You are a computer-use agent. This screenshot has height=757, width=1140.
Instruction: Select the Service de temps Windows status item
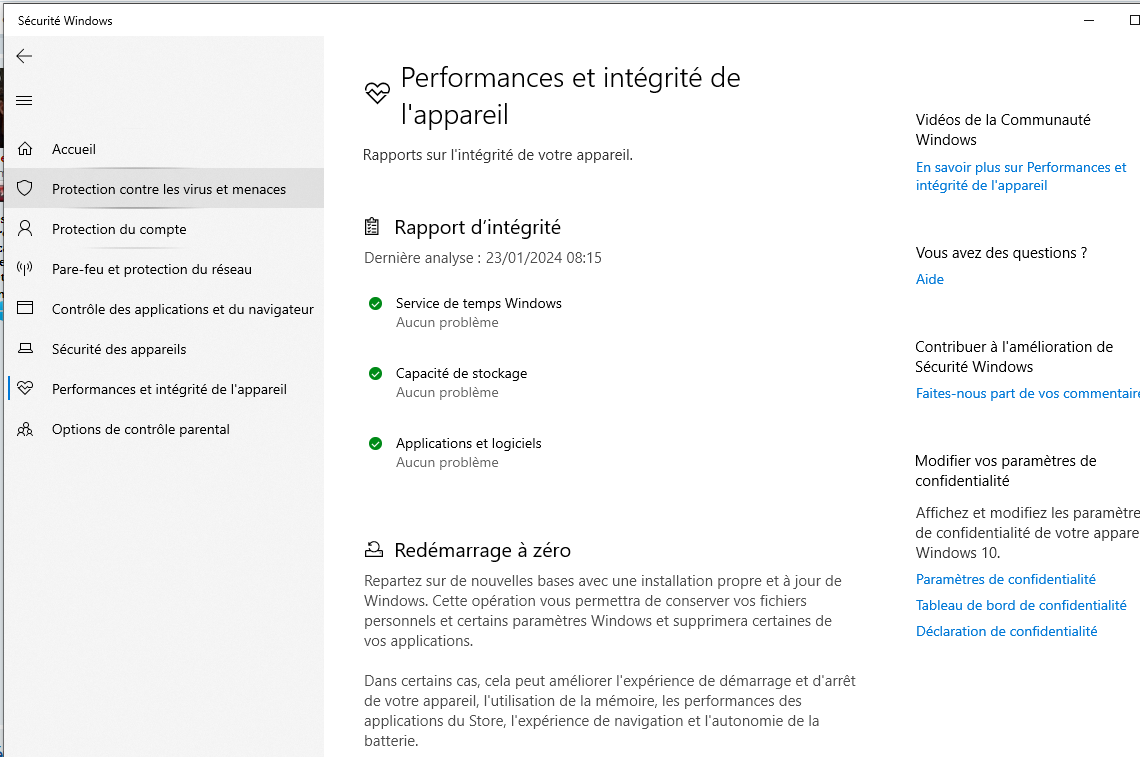coord(465,313)
